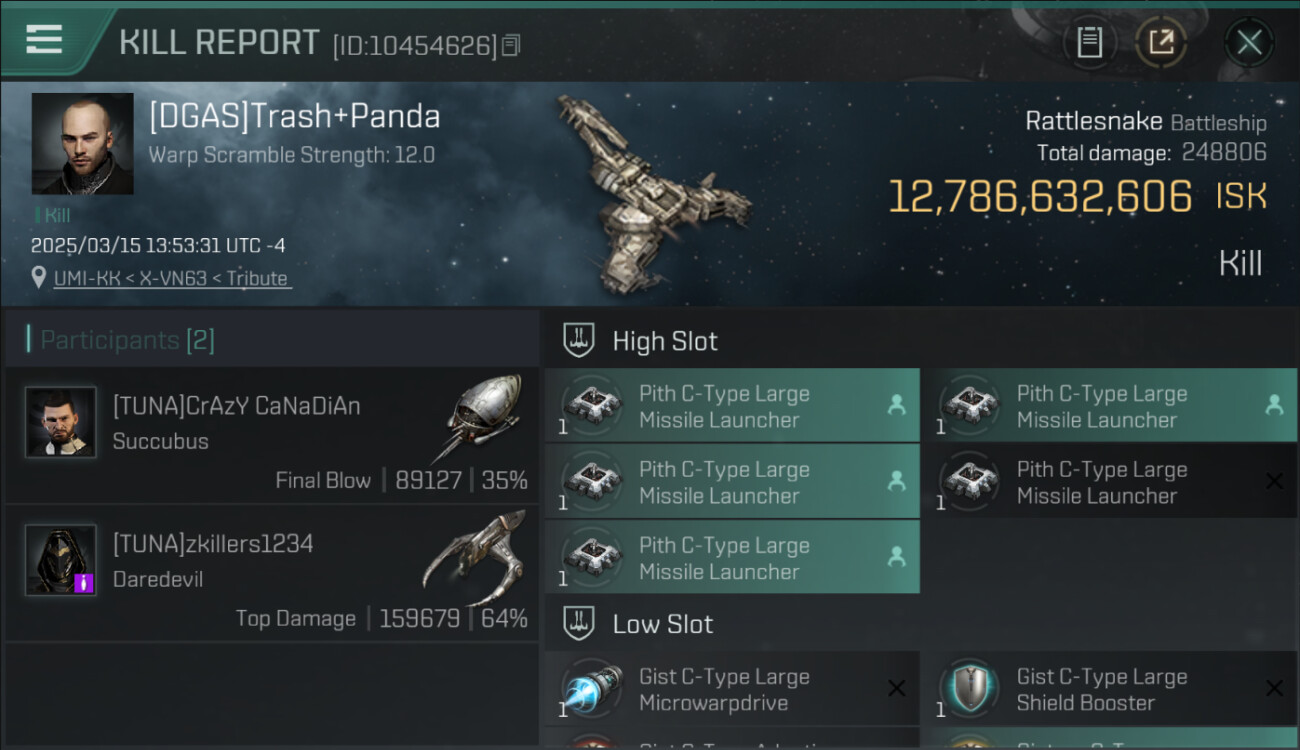Select the Succubus participant entry
The image size is (1300, 750).
click(x=272, y=434)
